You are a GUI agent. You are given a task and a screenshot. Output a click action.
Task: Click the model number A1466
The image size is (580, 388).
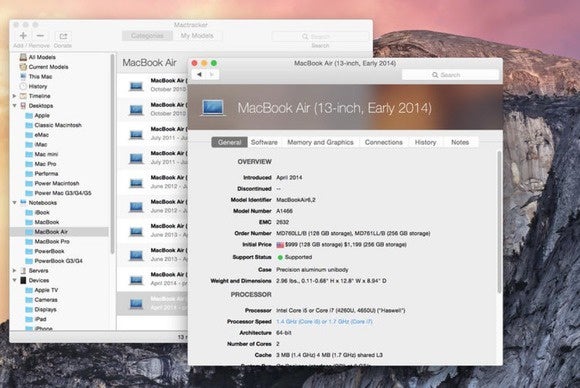[x=284, y=211]
